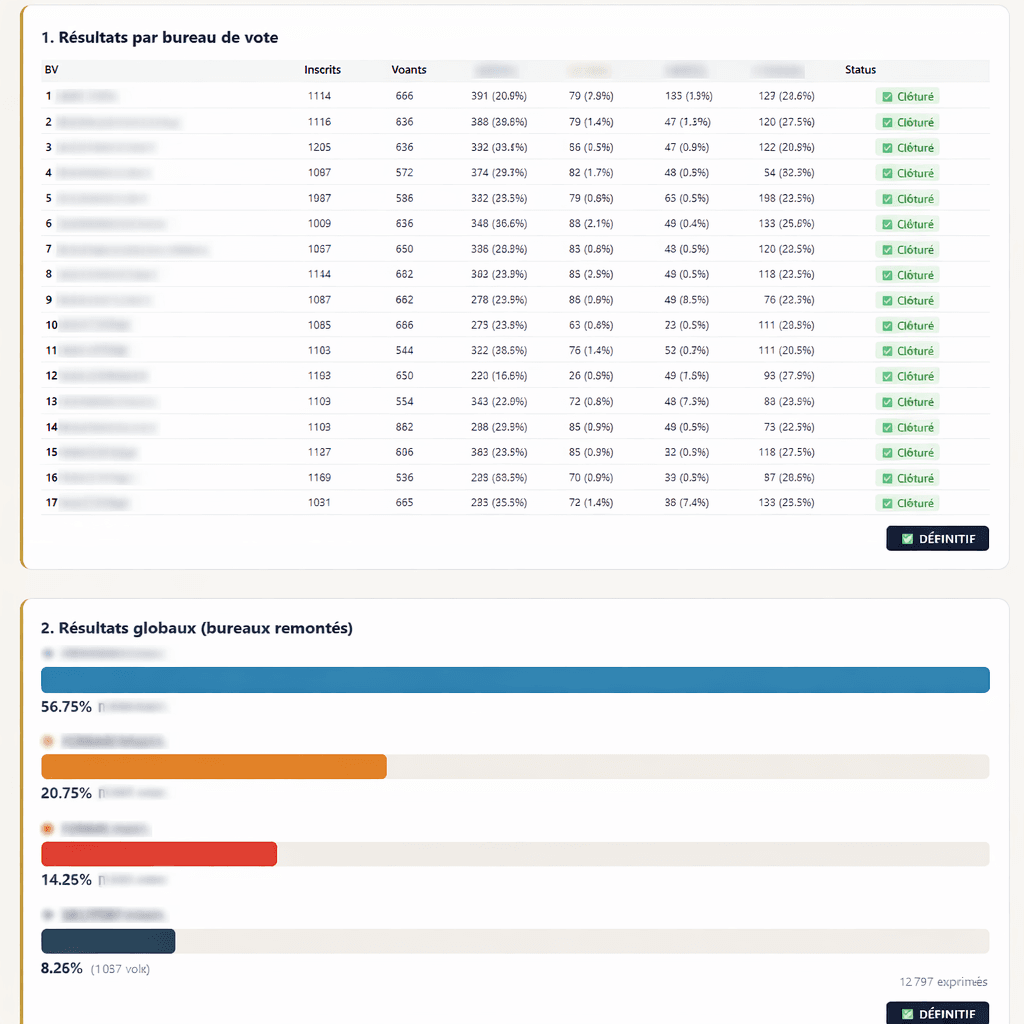Viewport: 1024px width, 1024px height.
Task: Click the Clôturé badge for bureau 11
Action: [x=908, y=351]
